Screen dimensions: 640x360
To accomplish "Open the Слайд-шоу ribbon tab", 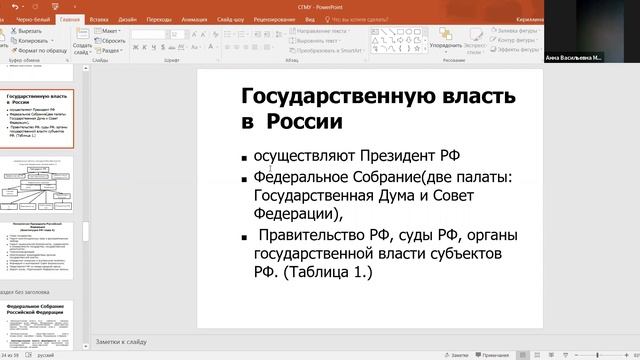I will point(230,19).
